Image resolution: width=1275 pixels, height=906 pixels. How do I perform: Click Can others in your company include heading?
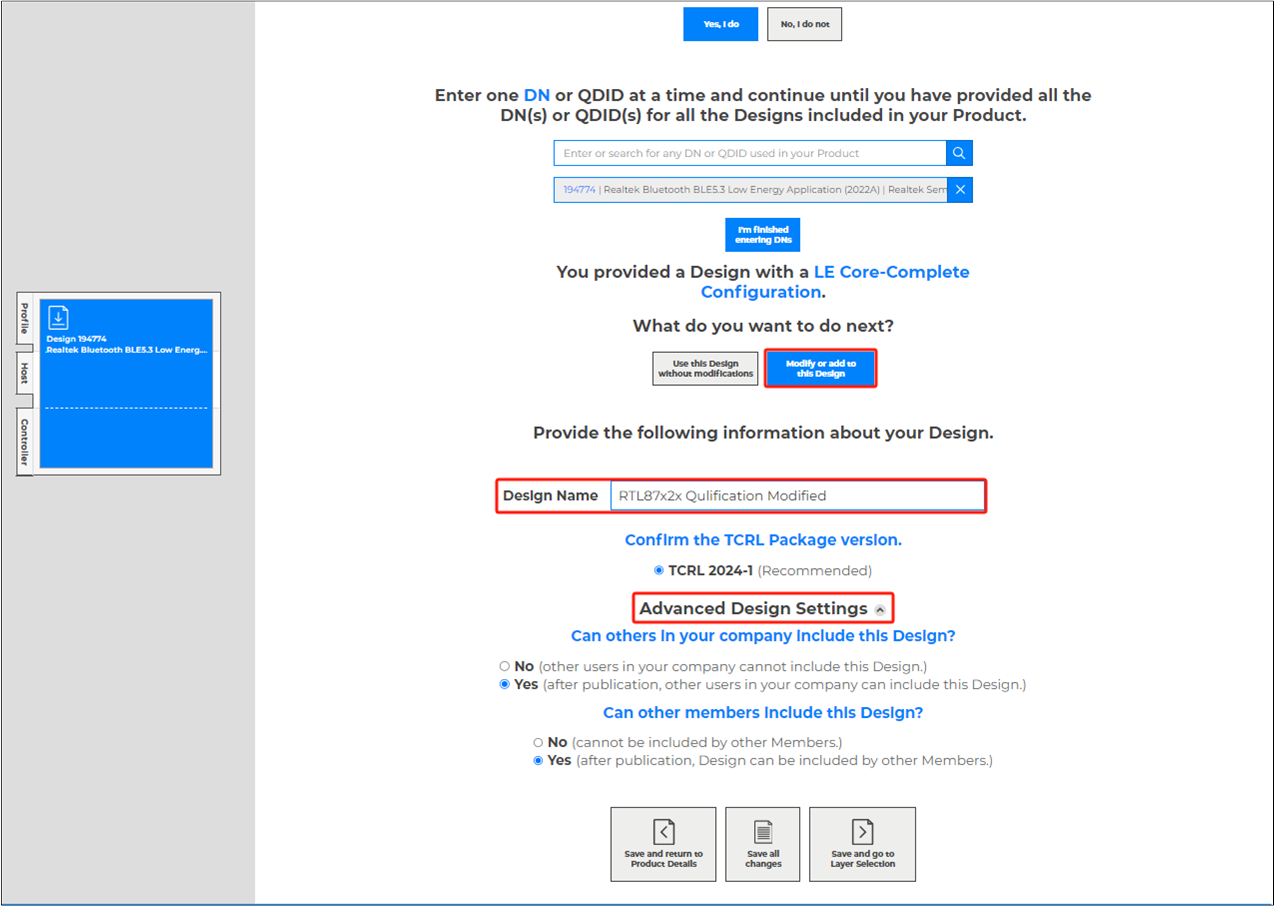(x=763, y=636)
